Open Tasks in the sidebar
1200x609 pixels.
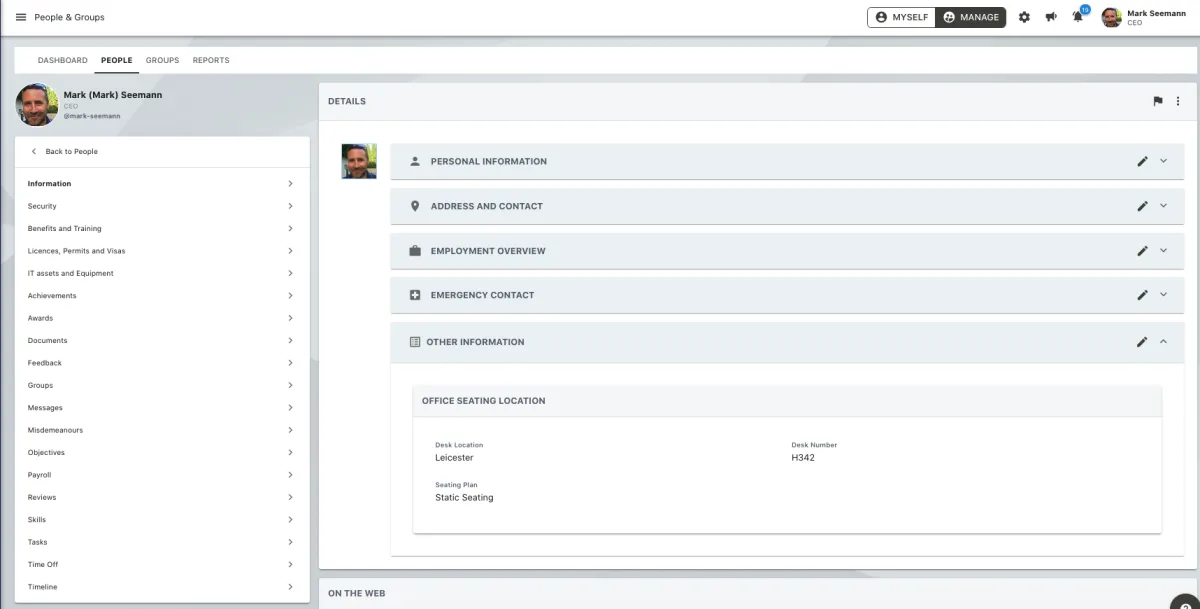[x=162, y=542]
